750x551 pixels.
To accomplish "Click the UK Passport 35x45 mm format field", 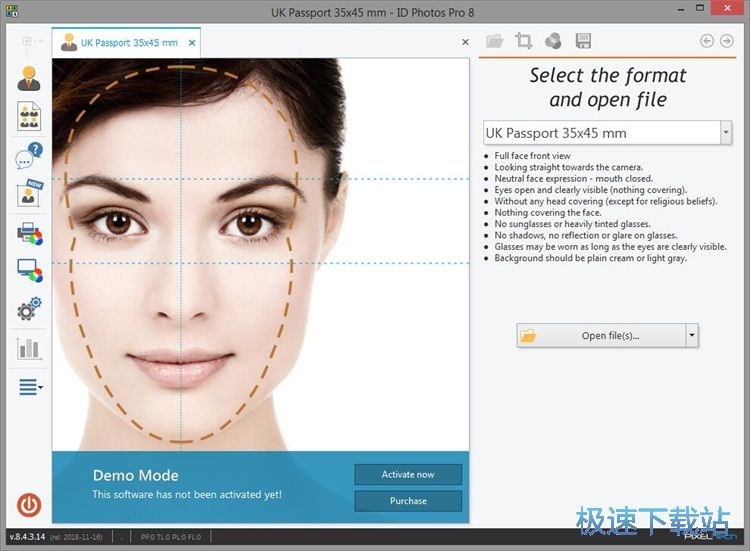I will point(602,132).
